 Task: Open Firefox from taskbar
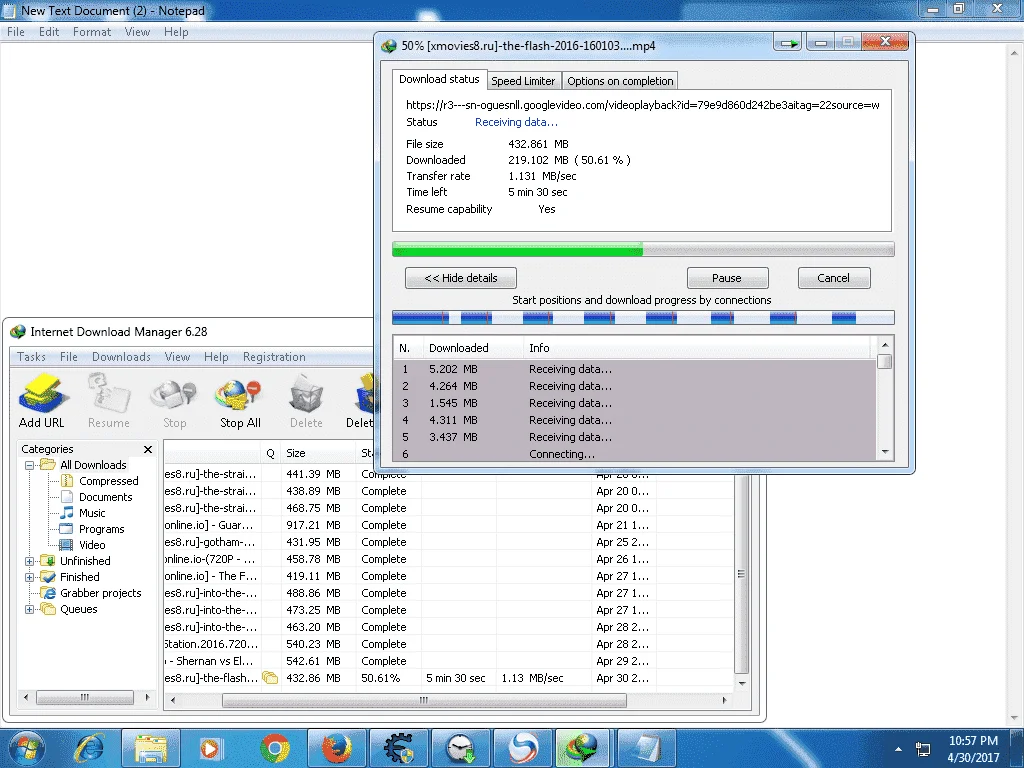336,748
